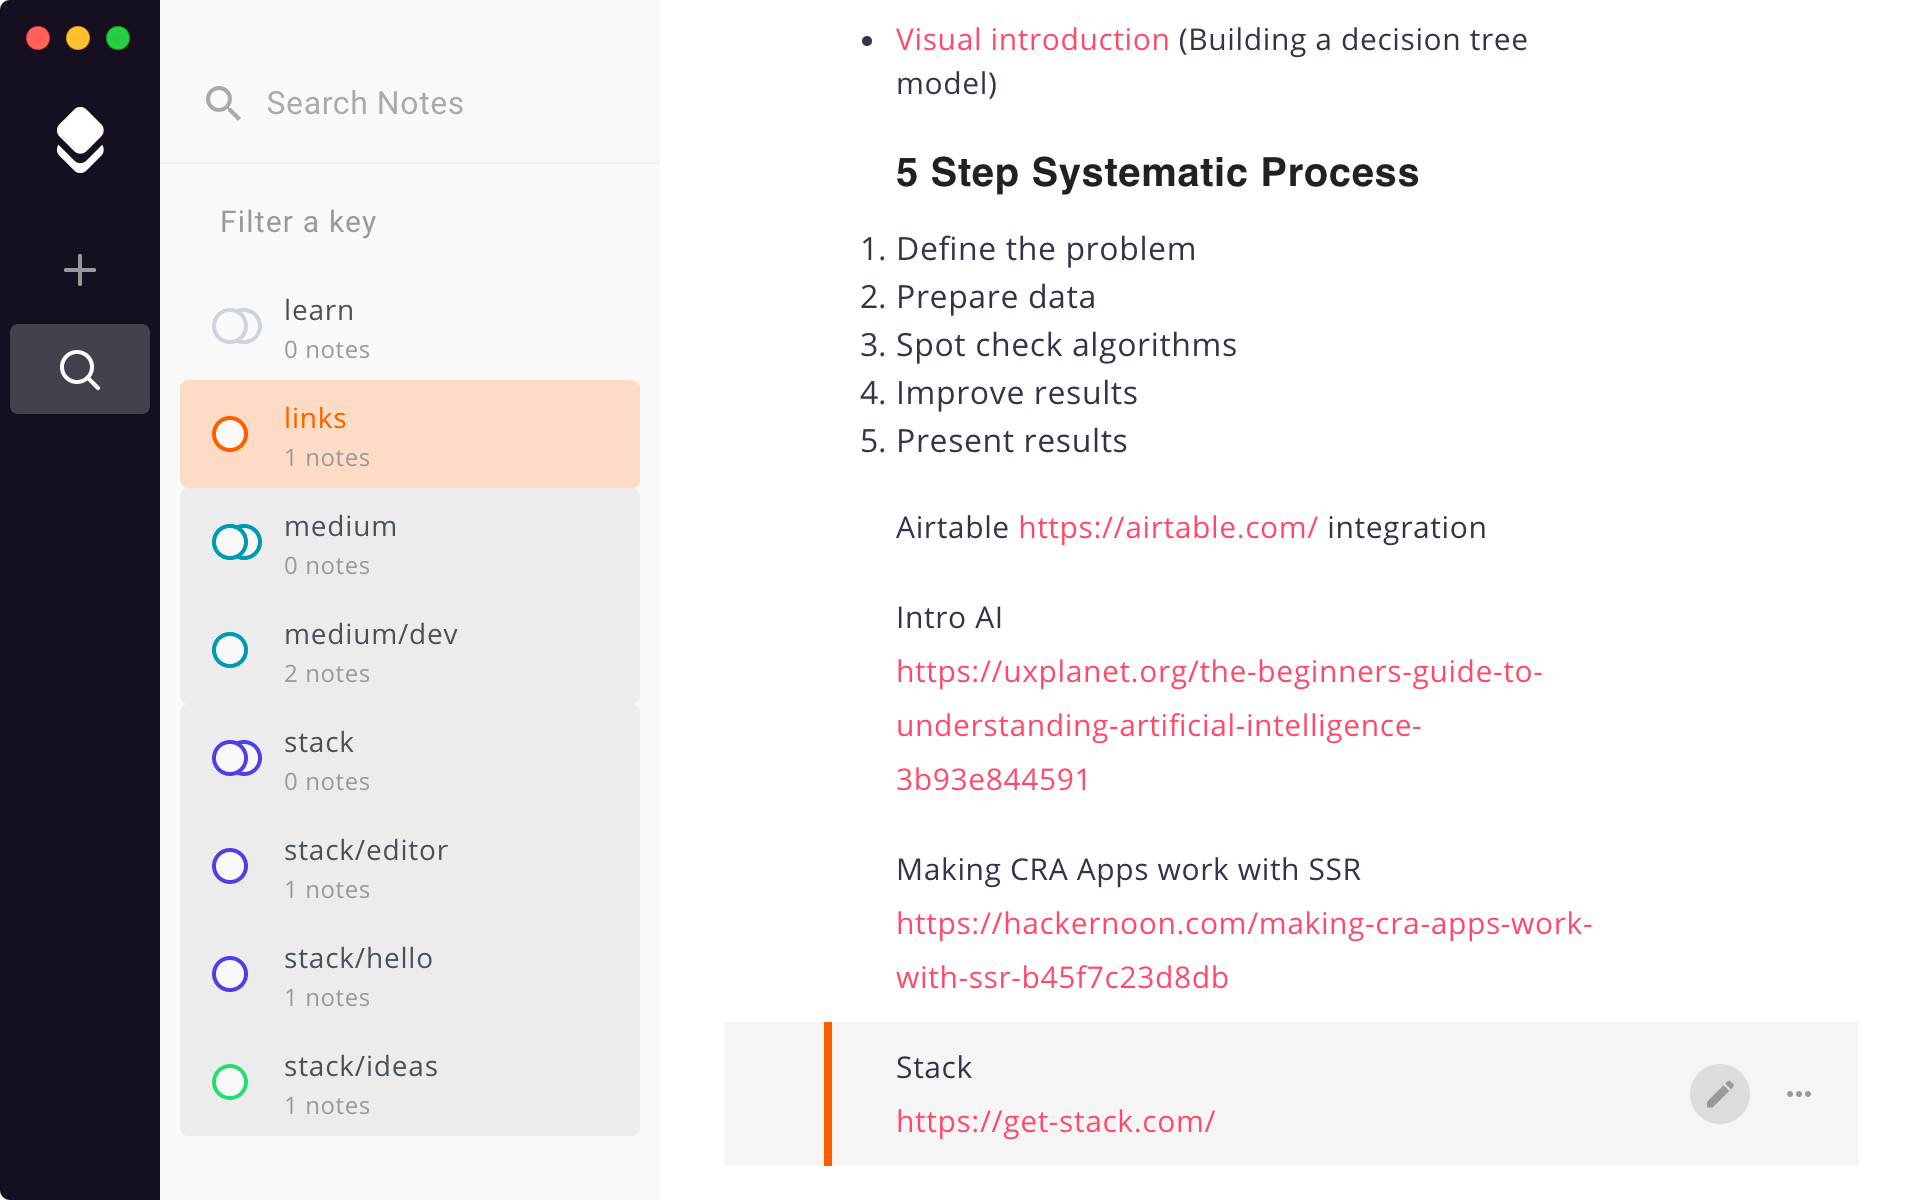Click the three-dot more options icon
This screenshot has height=1200, width=1920.
[x=1800, y=1094]
